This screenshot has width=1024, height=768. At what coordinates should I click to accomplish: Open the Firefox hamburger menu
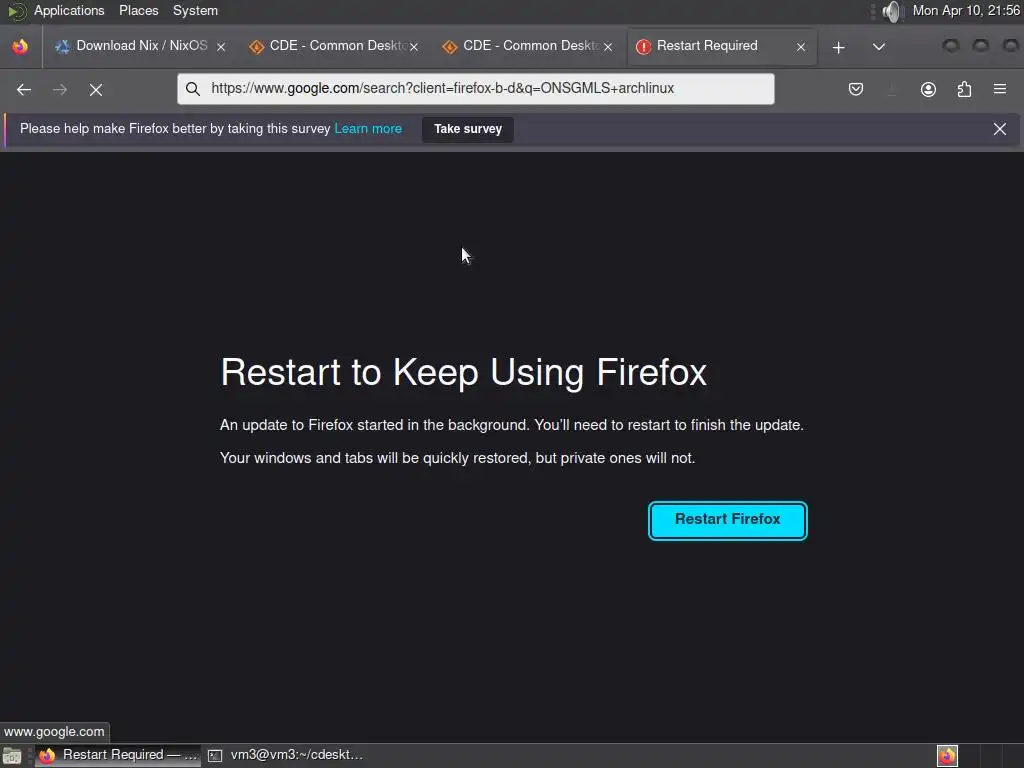pyautogui.click(x=1000, y=89)
